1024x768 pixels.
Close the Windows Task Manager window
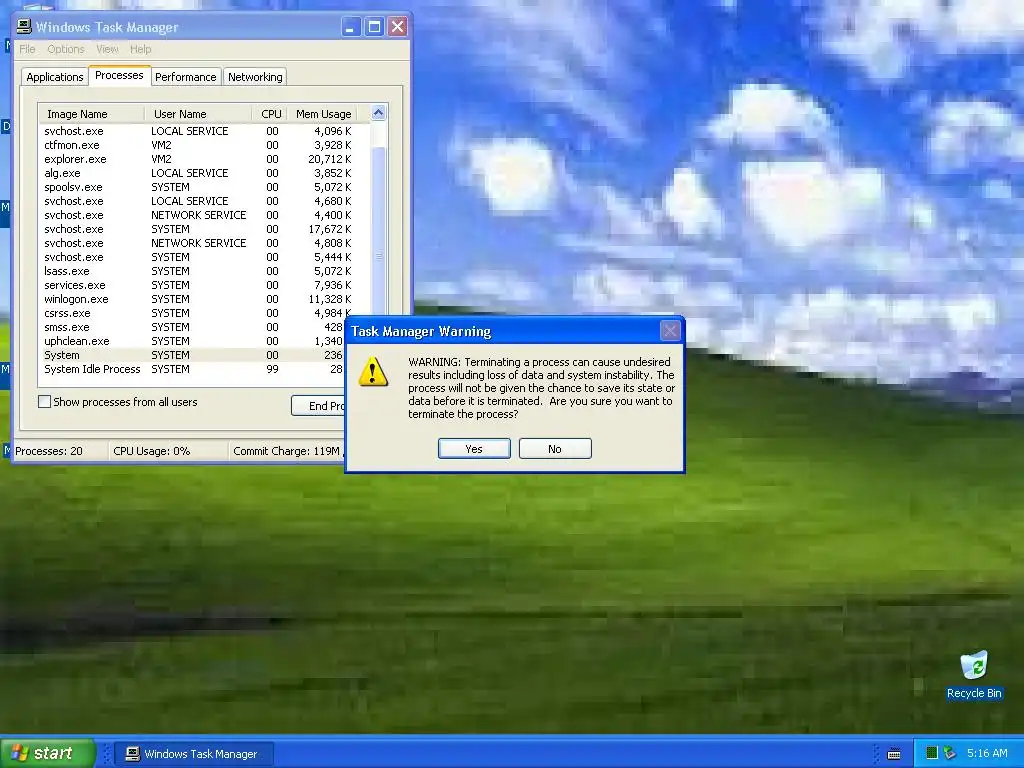tap(398, 27)
